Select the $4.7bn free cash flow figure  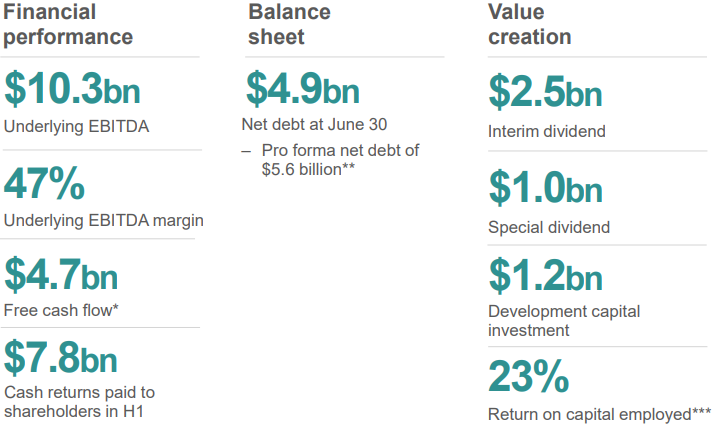pyautogui.click(x=61, y=274)
